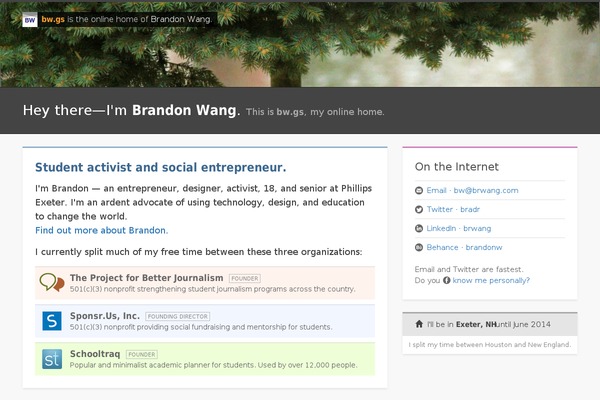Open The Project for Better Journalism title
This screenshot has height=400, width=600.
147,278
